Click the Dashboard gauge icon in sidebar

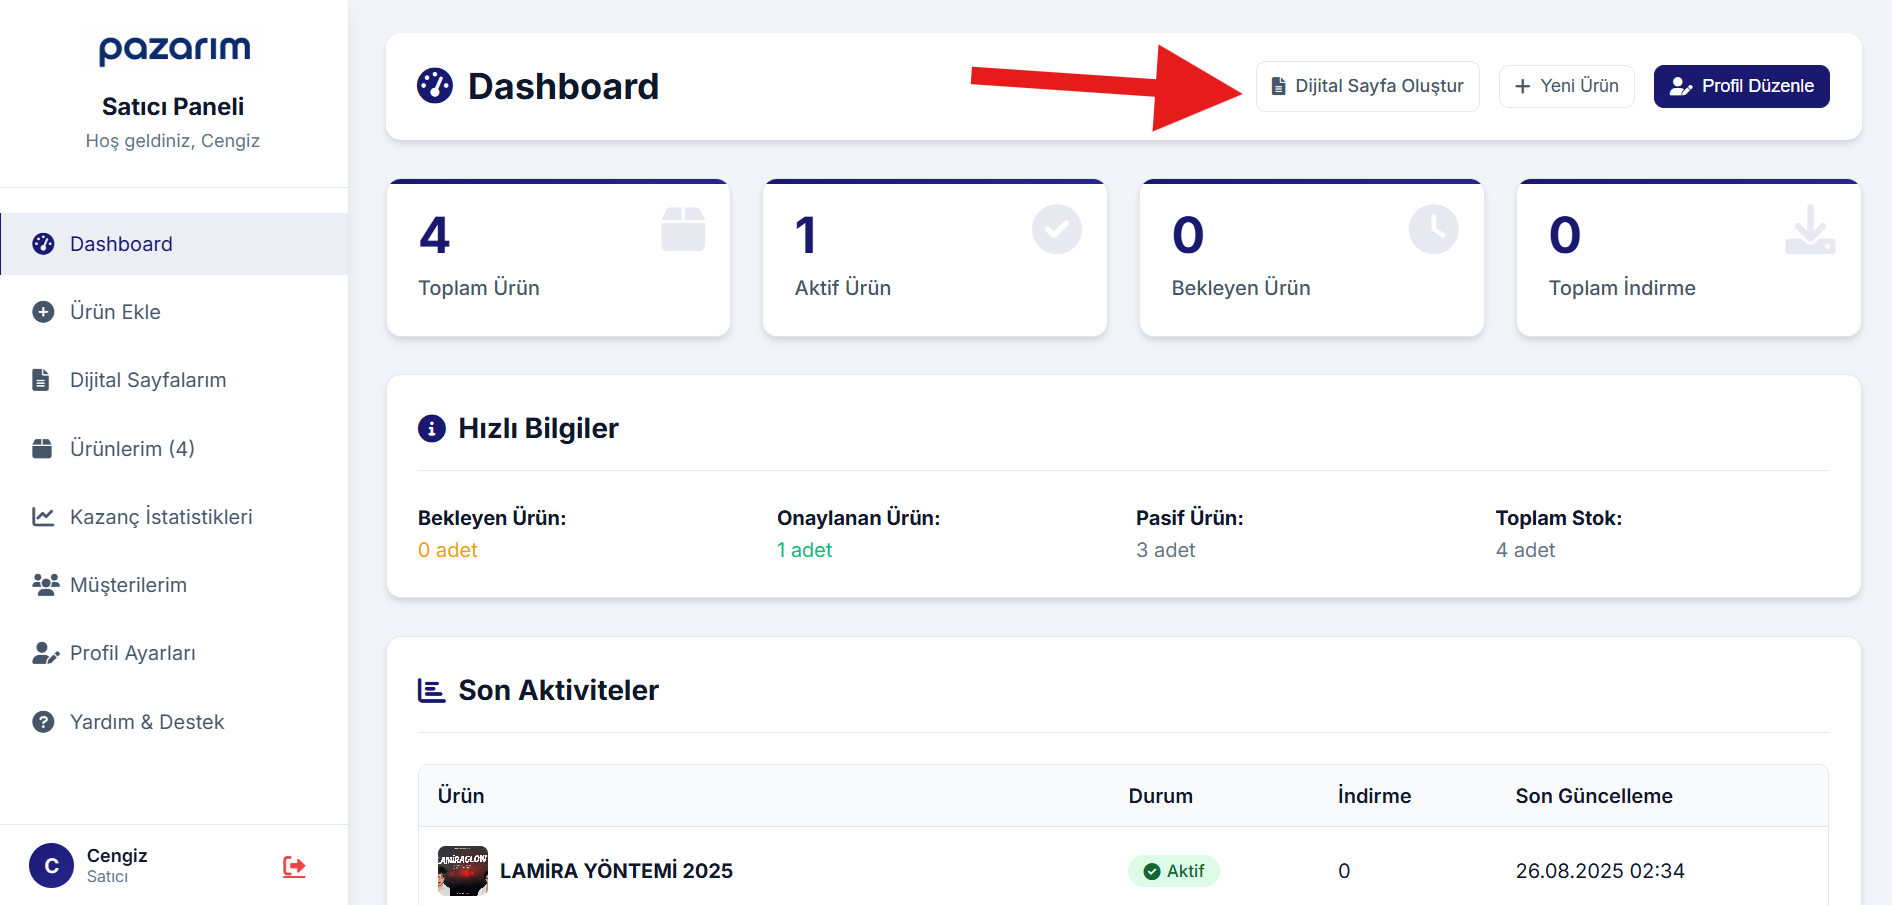(x=43, y=244)
